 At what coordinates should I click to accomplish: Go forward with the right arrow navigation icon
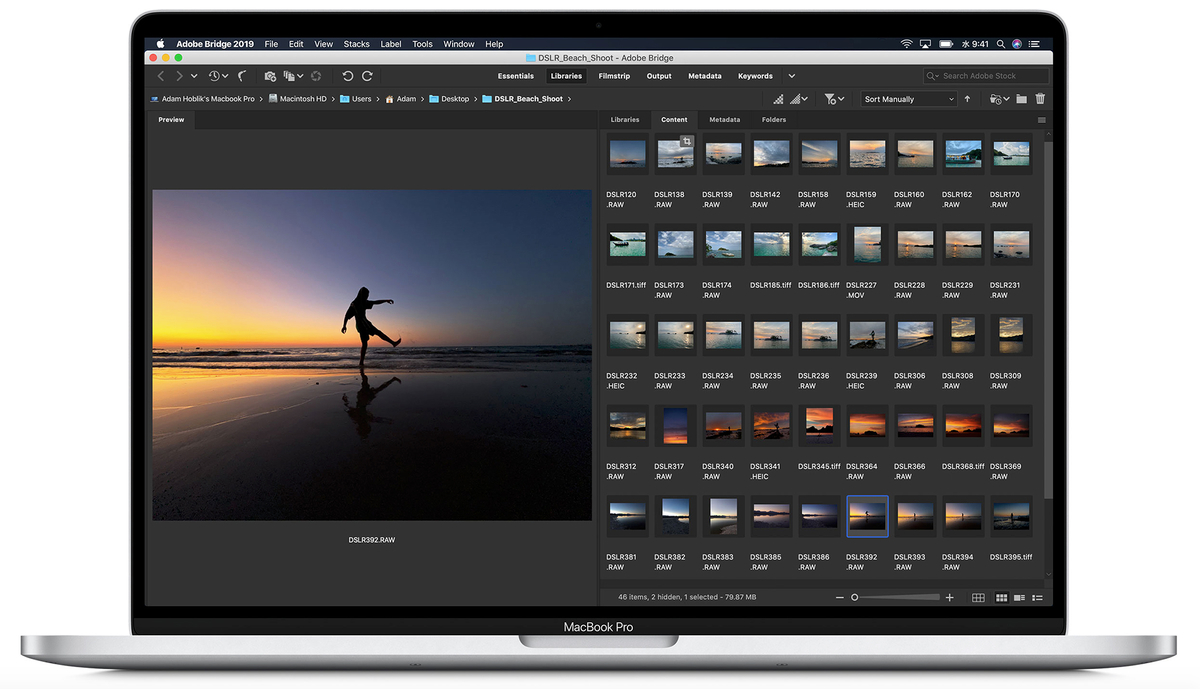pos(180,76)
